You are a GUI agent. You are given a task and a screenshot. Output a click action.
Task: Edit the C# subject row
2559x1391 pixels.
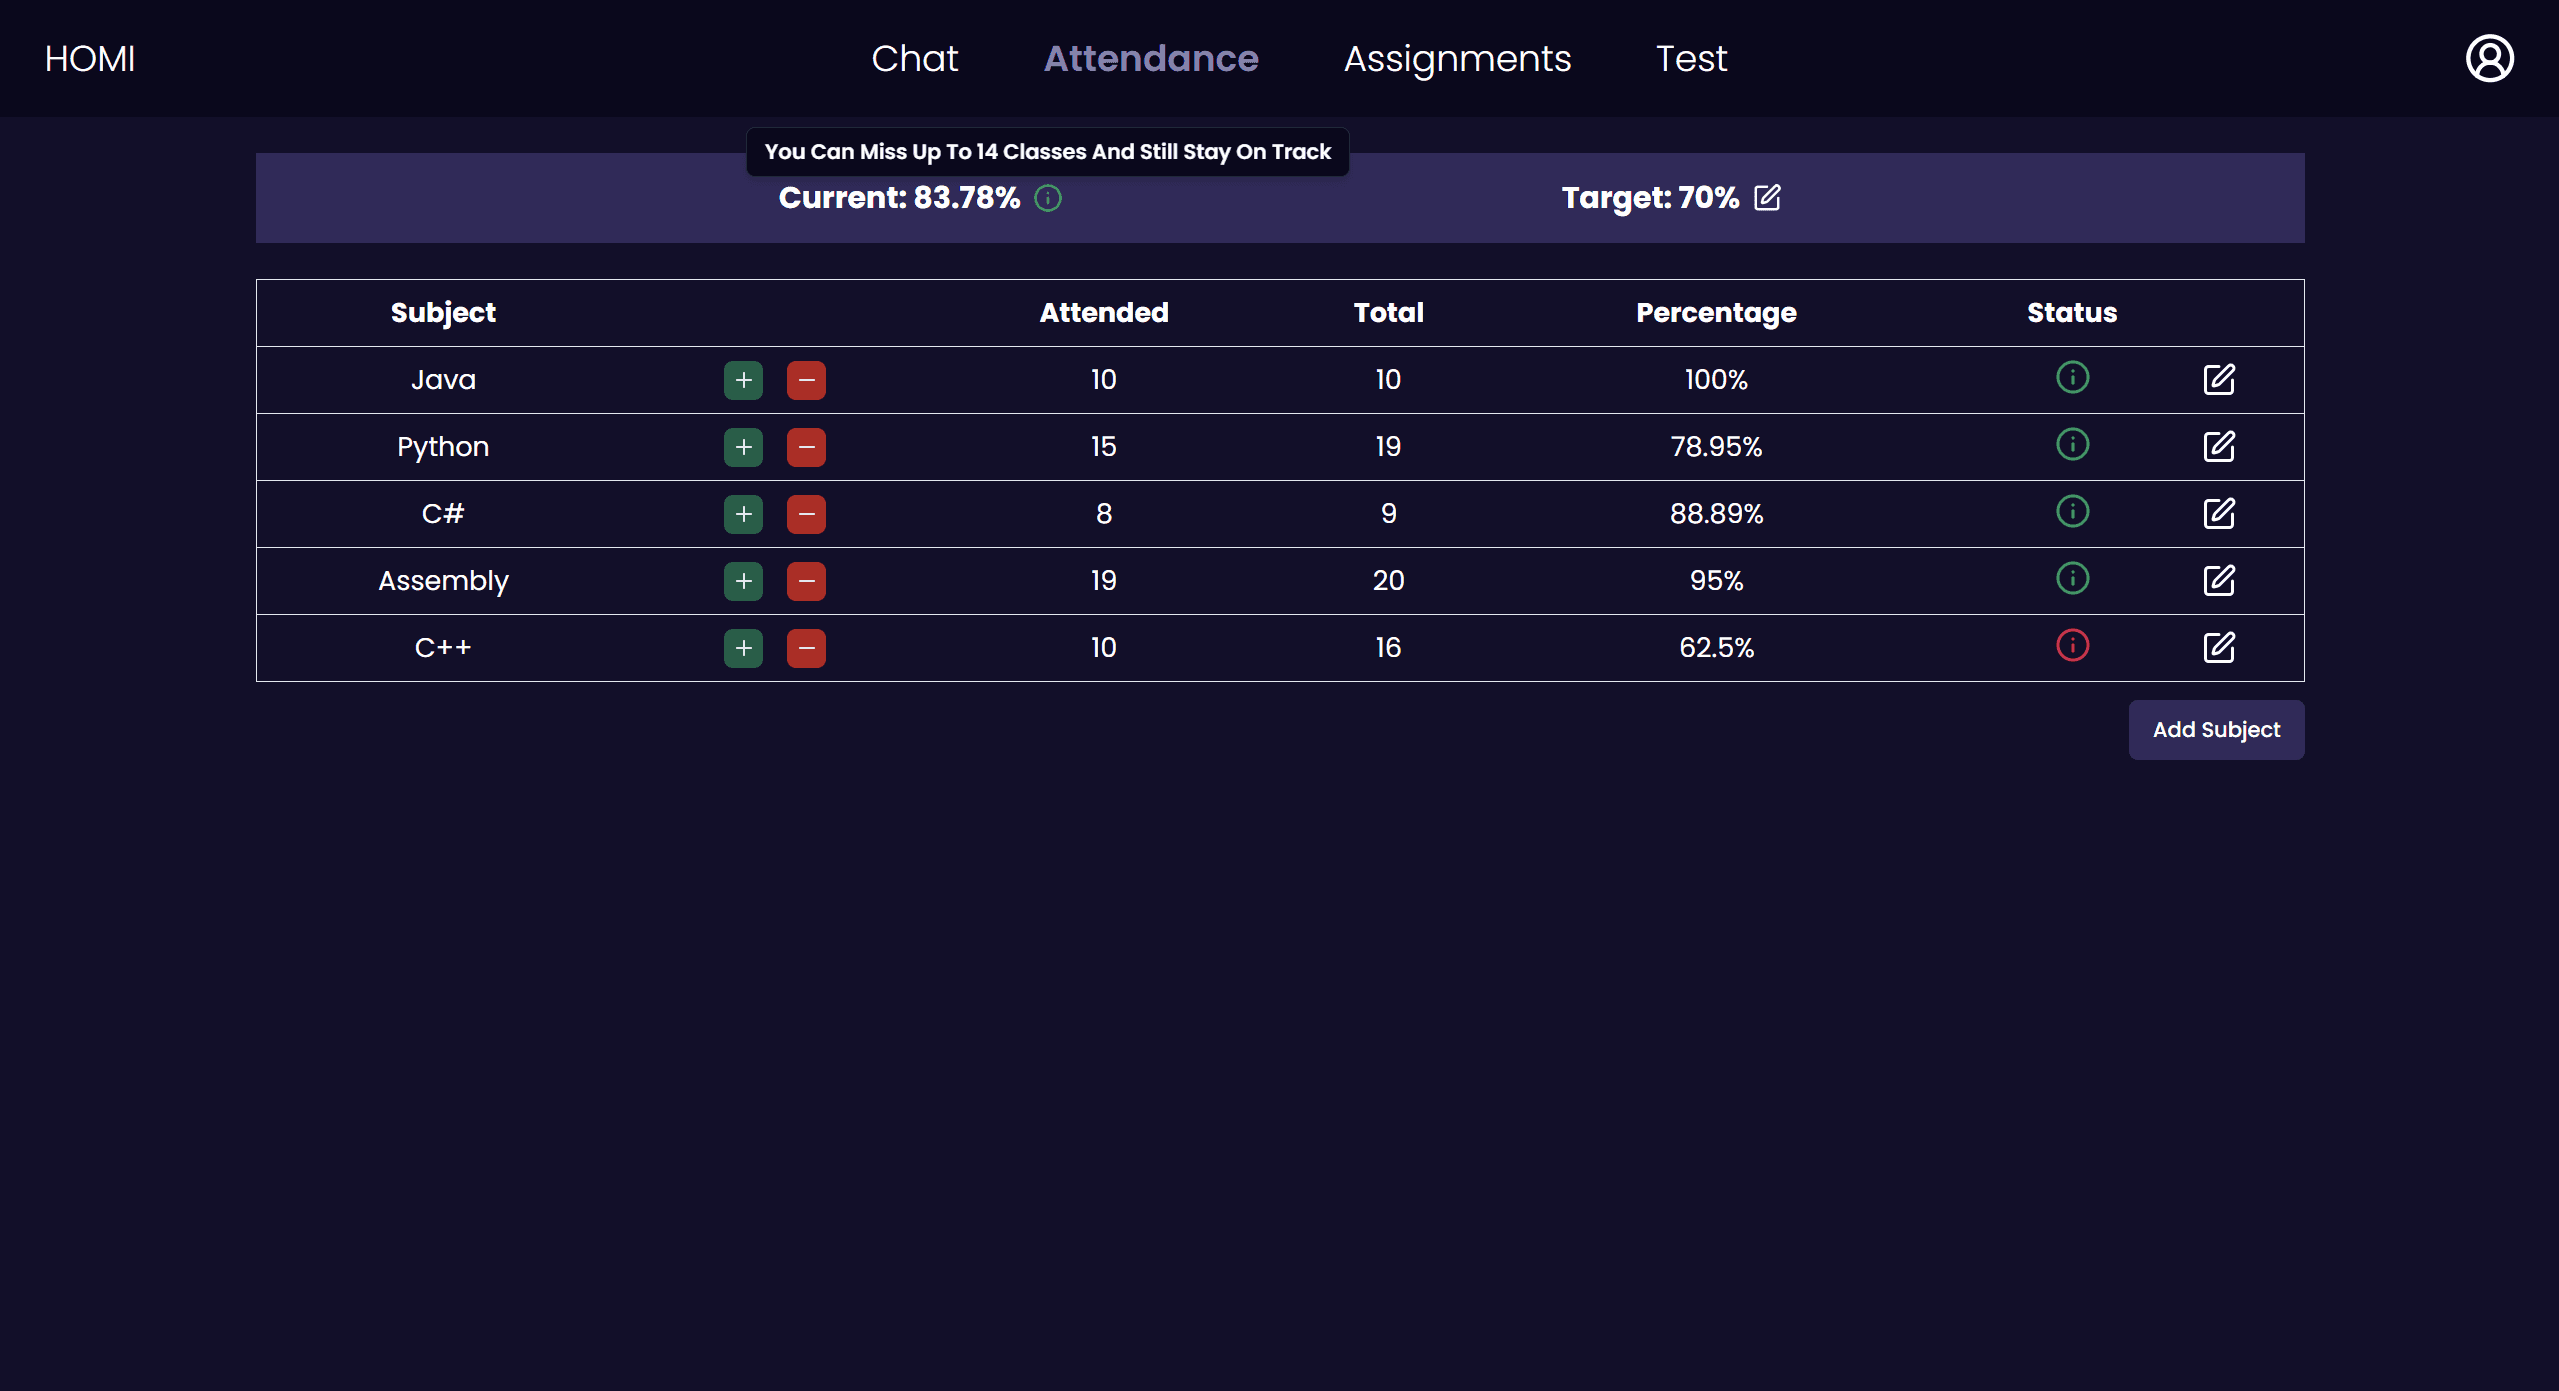point(2219,513)
